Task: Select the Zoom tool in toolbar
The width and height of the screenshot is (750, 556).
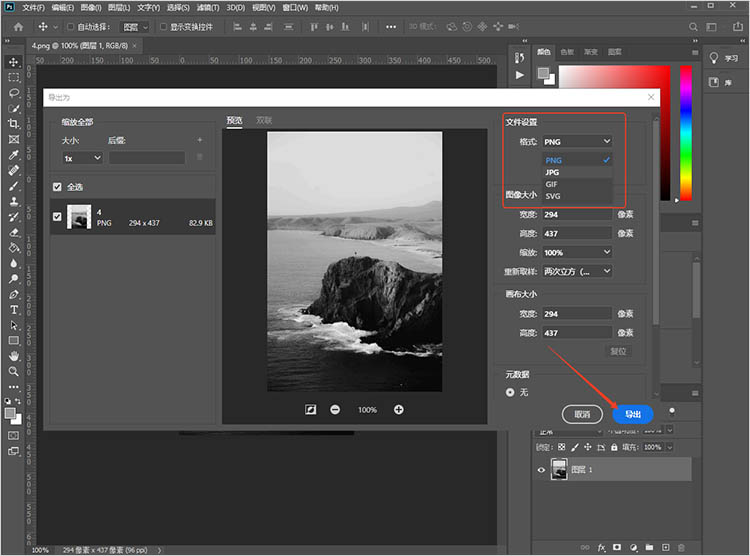Action: pos(13,371)
